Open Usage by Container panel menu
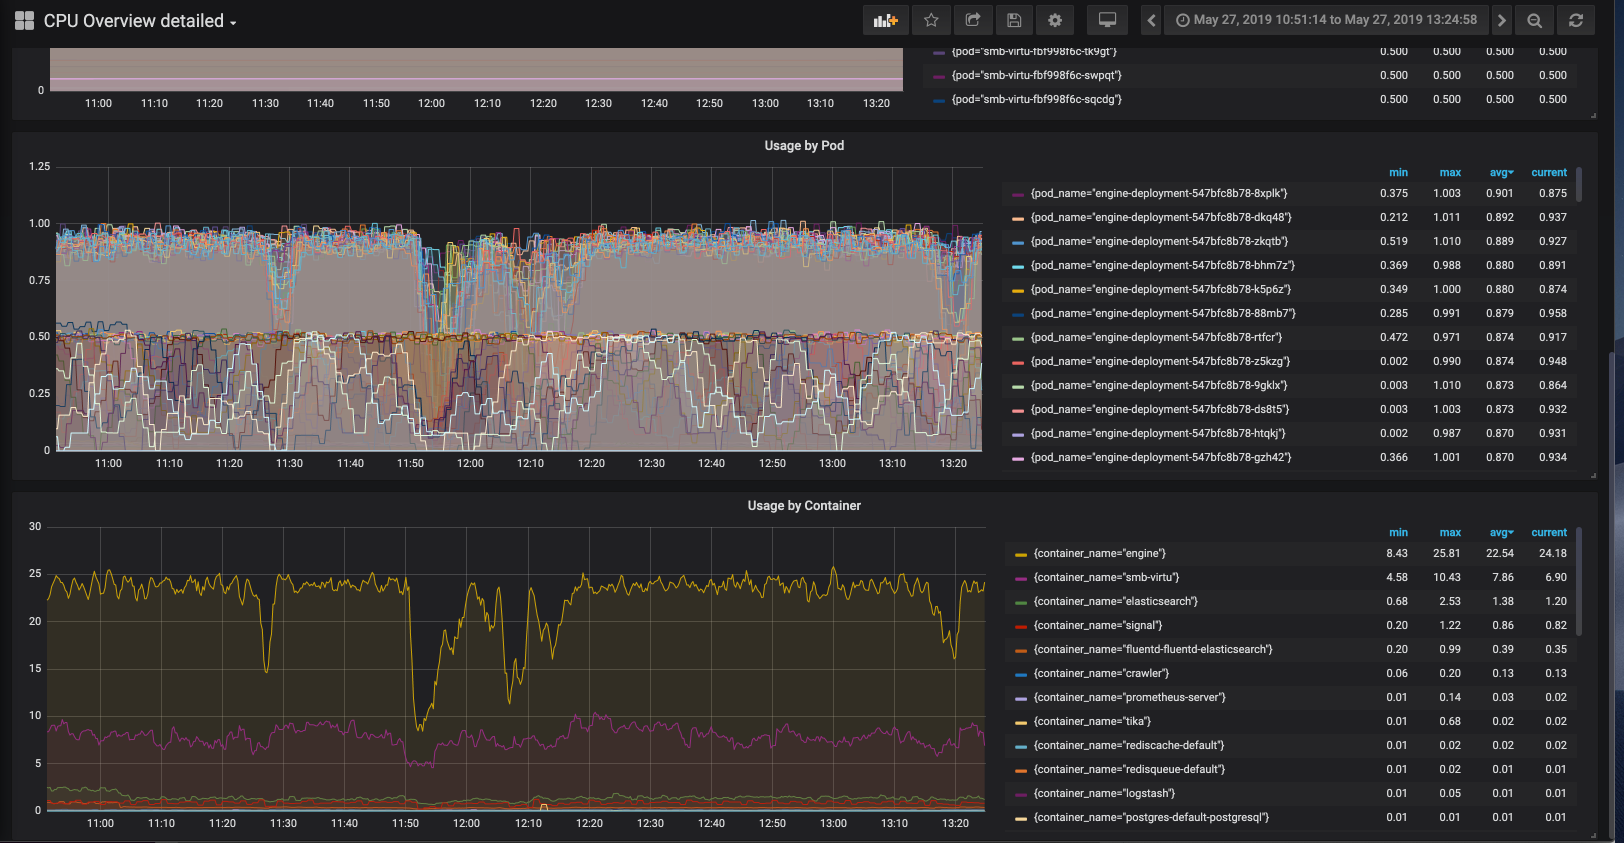 [x=804, y=506]
